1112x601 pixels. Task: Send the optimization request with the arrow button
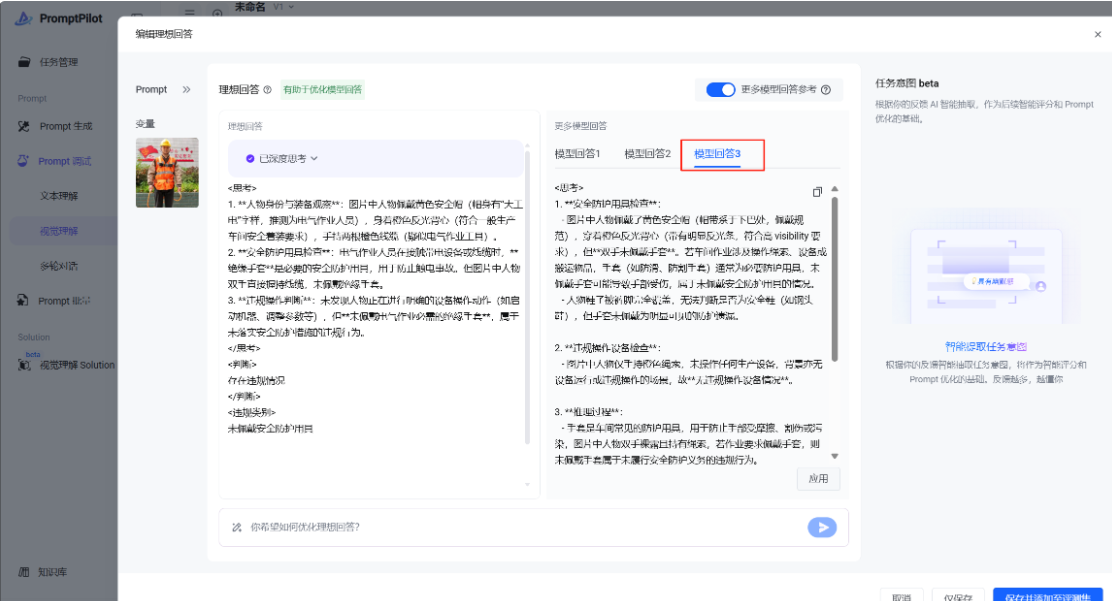coord(822,527)
